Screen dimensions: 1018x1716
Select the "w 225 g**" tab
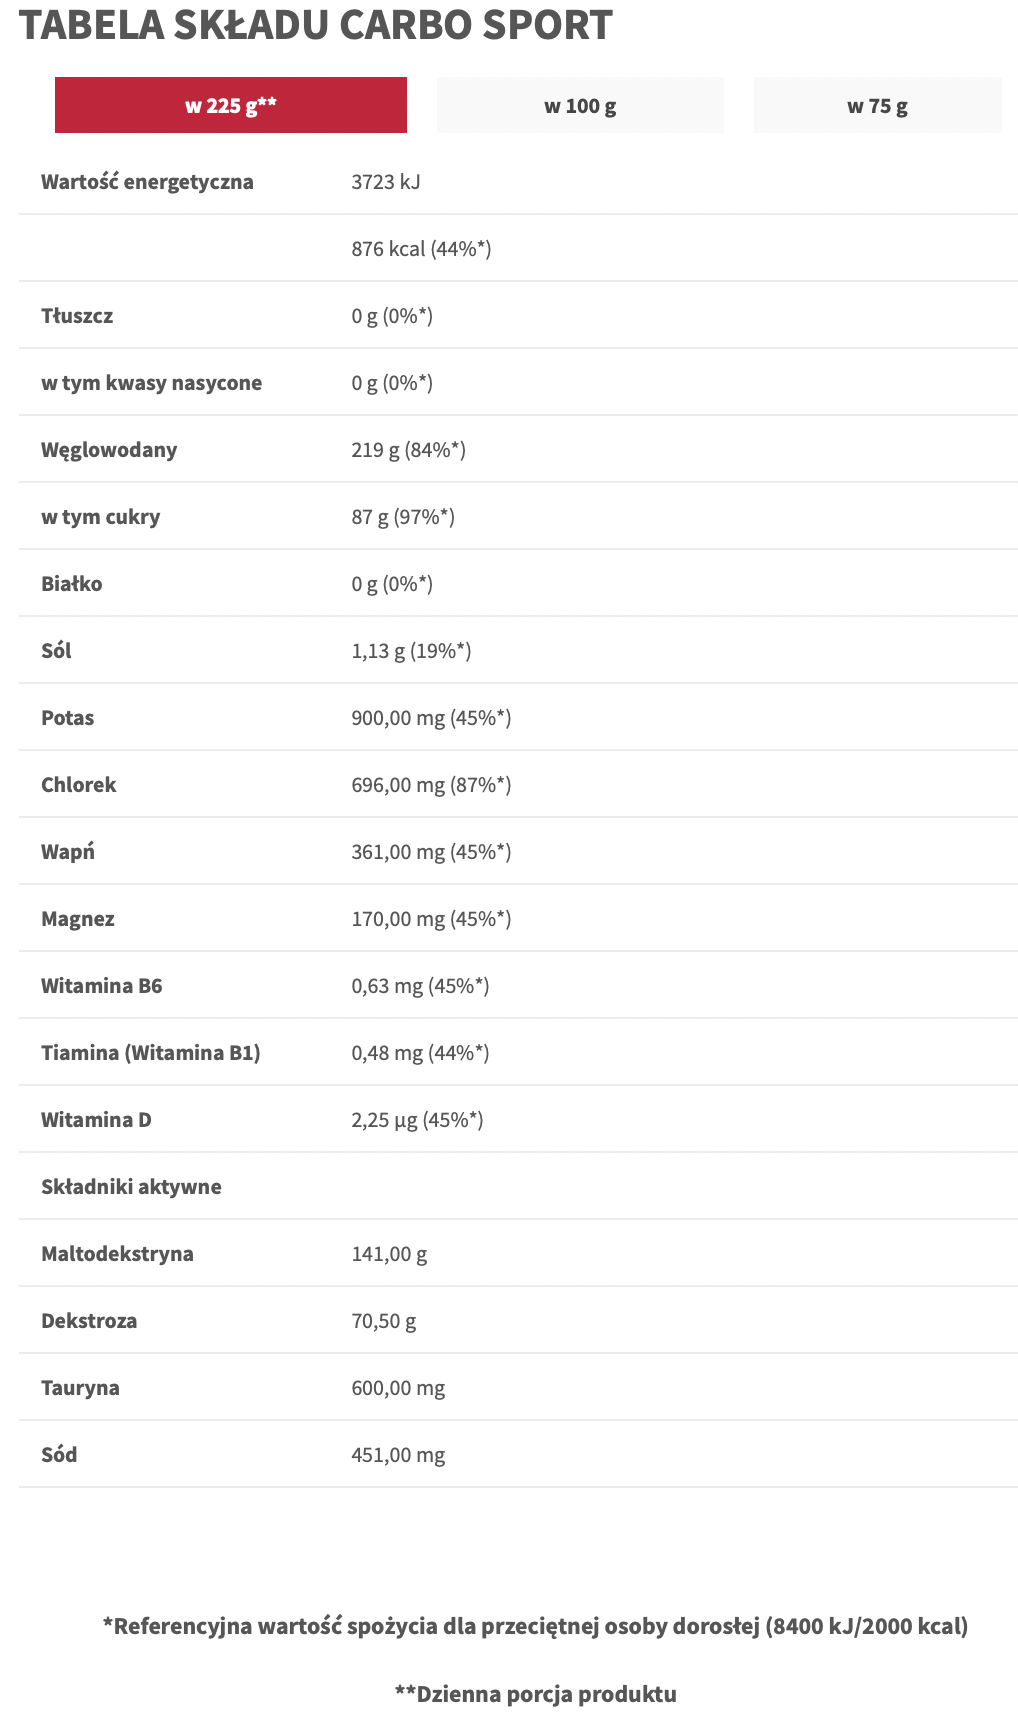click(x=231, y=105)
